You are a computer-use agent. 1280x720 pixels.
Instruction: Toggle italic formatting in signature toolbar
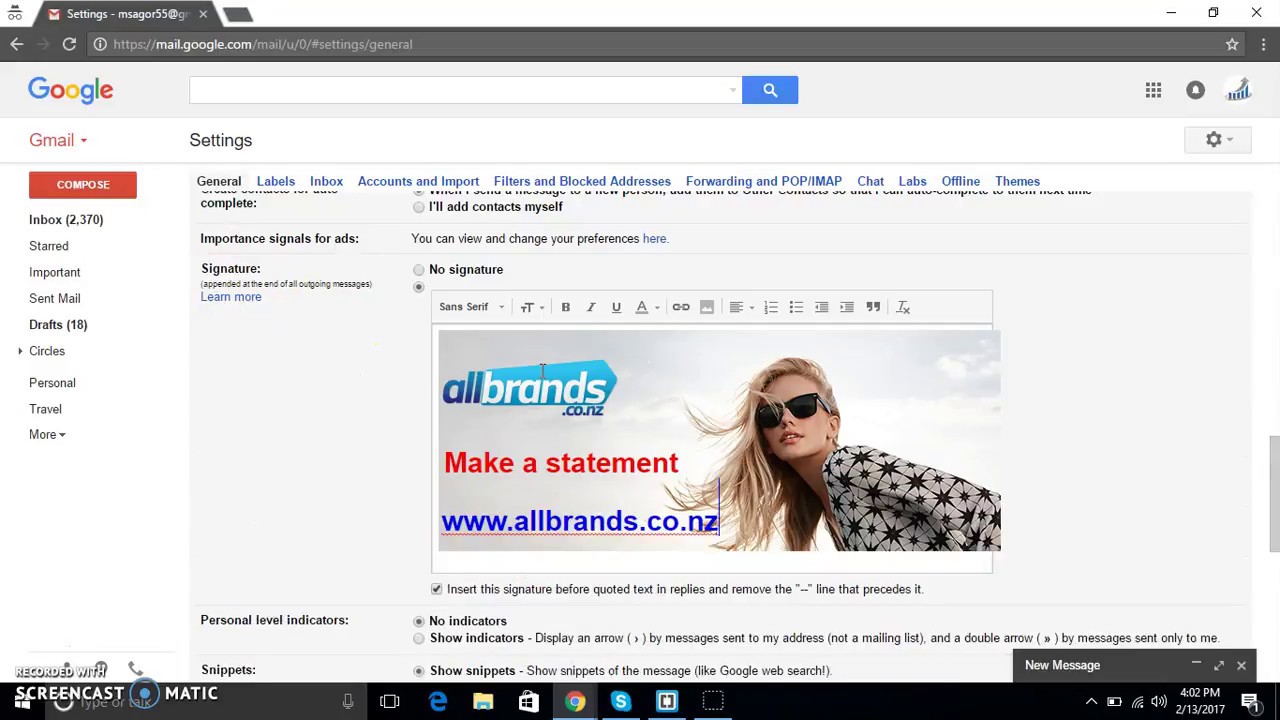[x=591, y=307]
